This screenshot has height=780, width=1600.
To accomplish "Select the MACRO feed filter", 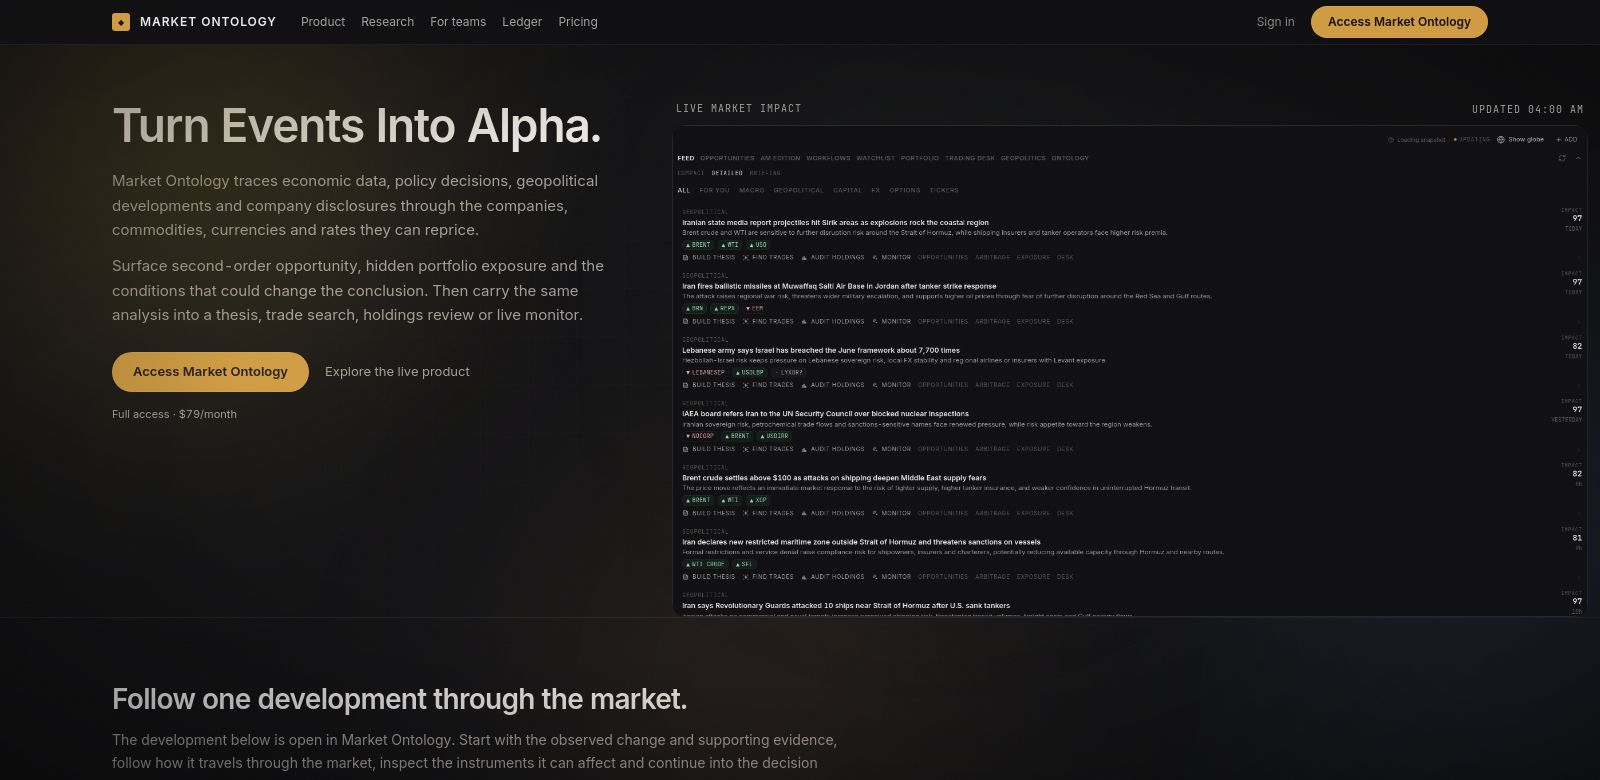I will coord(752,190).
